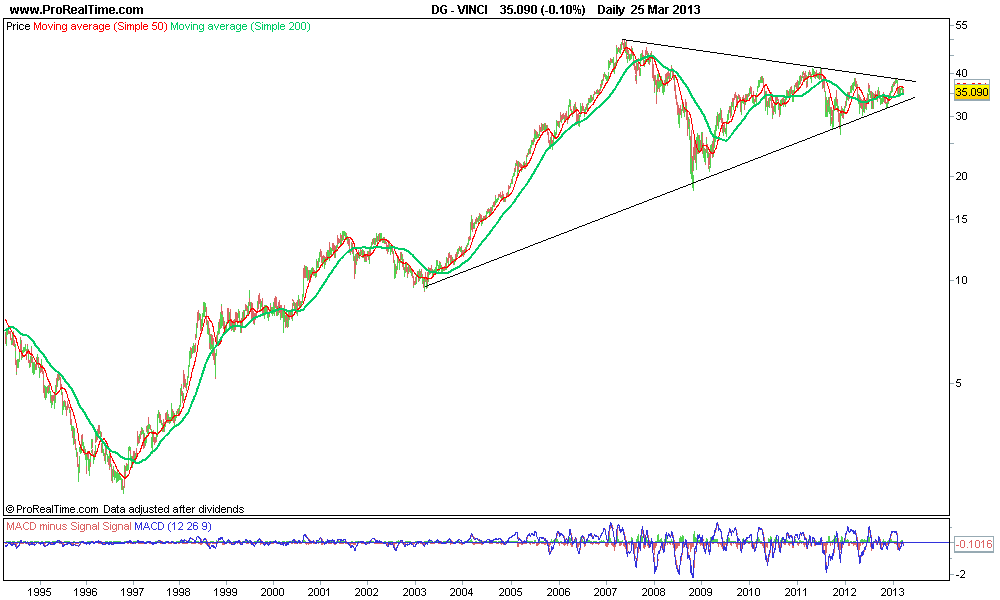Click the -0.1016 MACD value tag
1000x600 pixels.
tap(973, 543)
